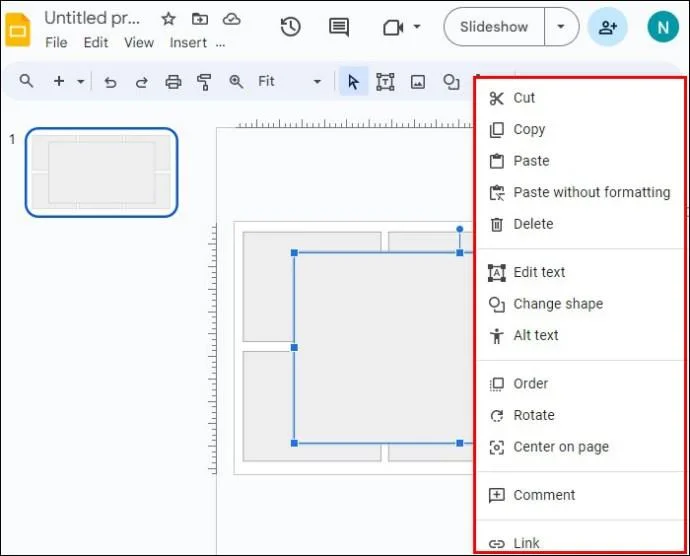Start a video call camera icon
Image resolution: width=690 pixels, height=556 pixels.
point(393,27)
